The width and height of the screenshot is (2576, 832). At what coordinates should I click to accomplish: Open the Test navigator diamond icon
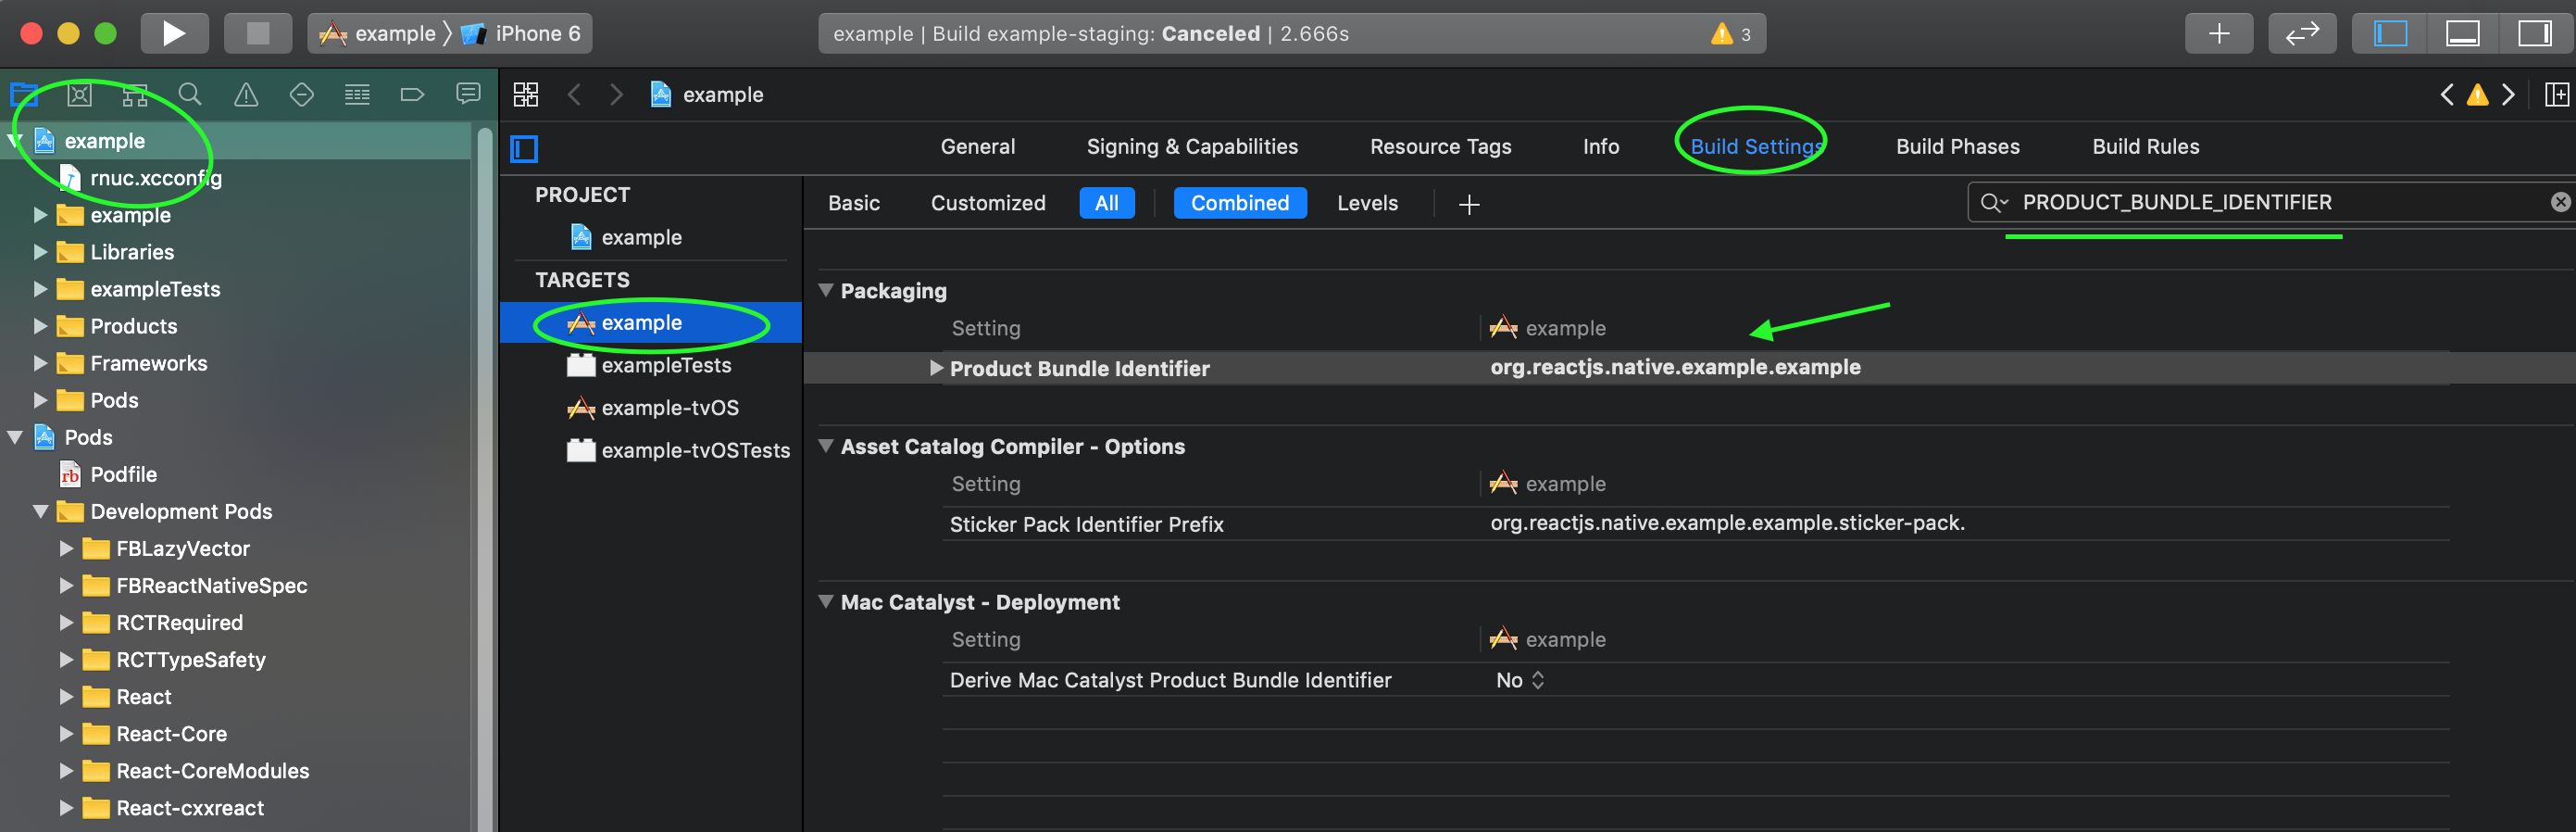click(x=301, y=95)
